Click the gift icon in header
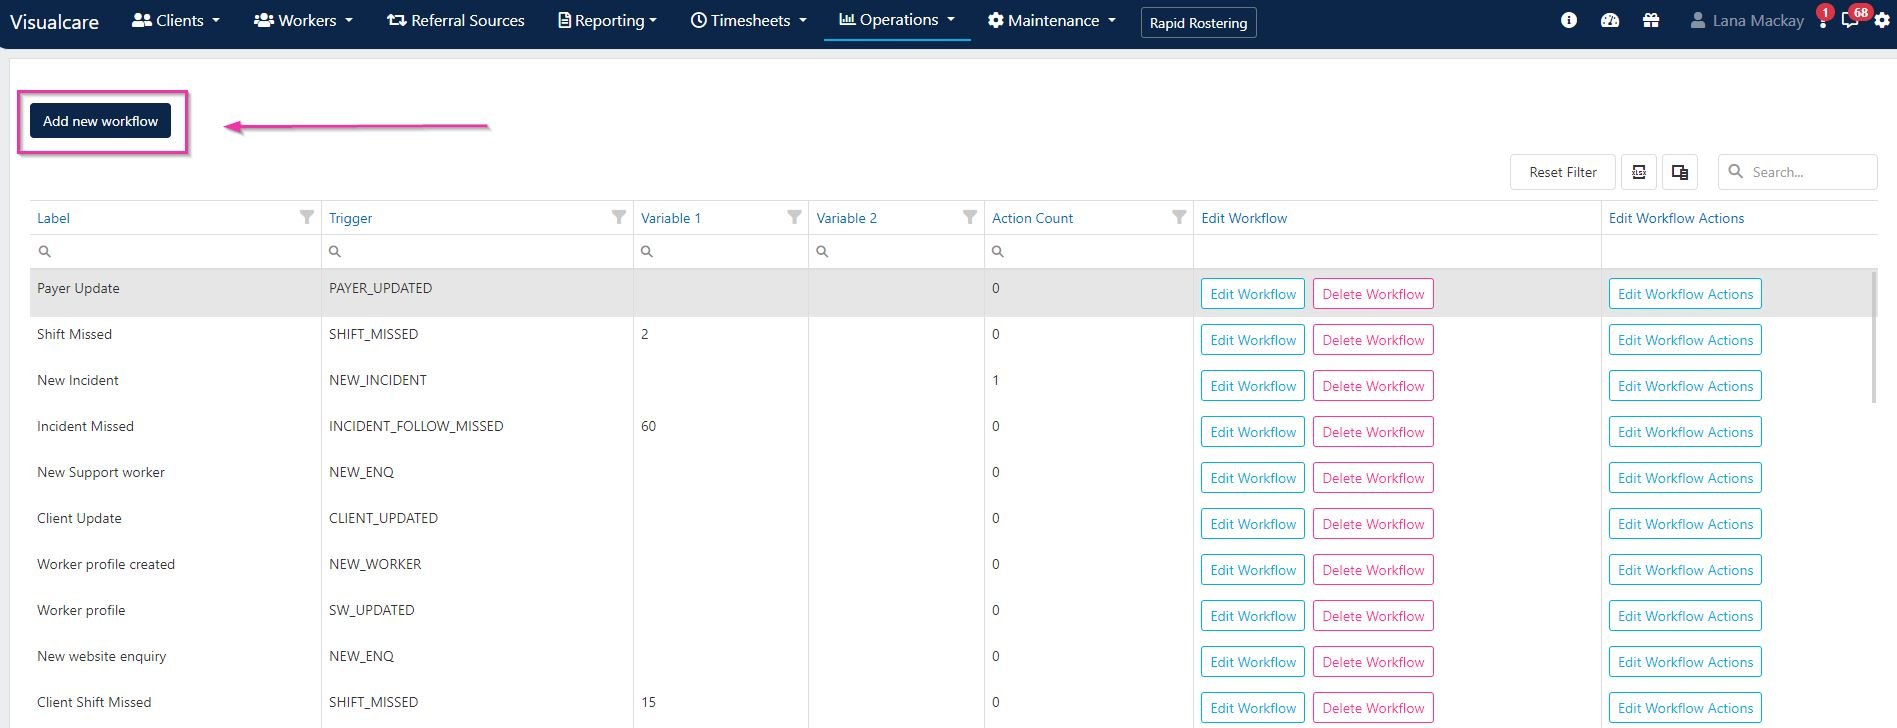The height and width of the screenshot is (728, 1897). 1651,20
